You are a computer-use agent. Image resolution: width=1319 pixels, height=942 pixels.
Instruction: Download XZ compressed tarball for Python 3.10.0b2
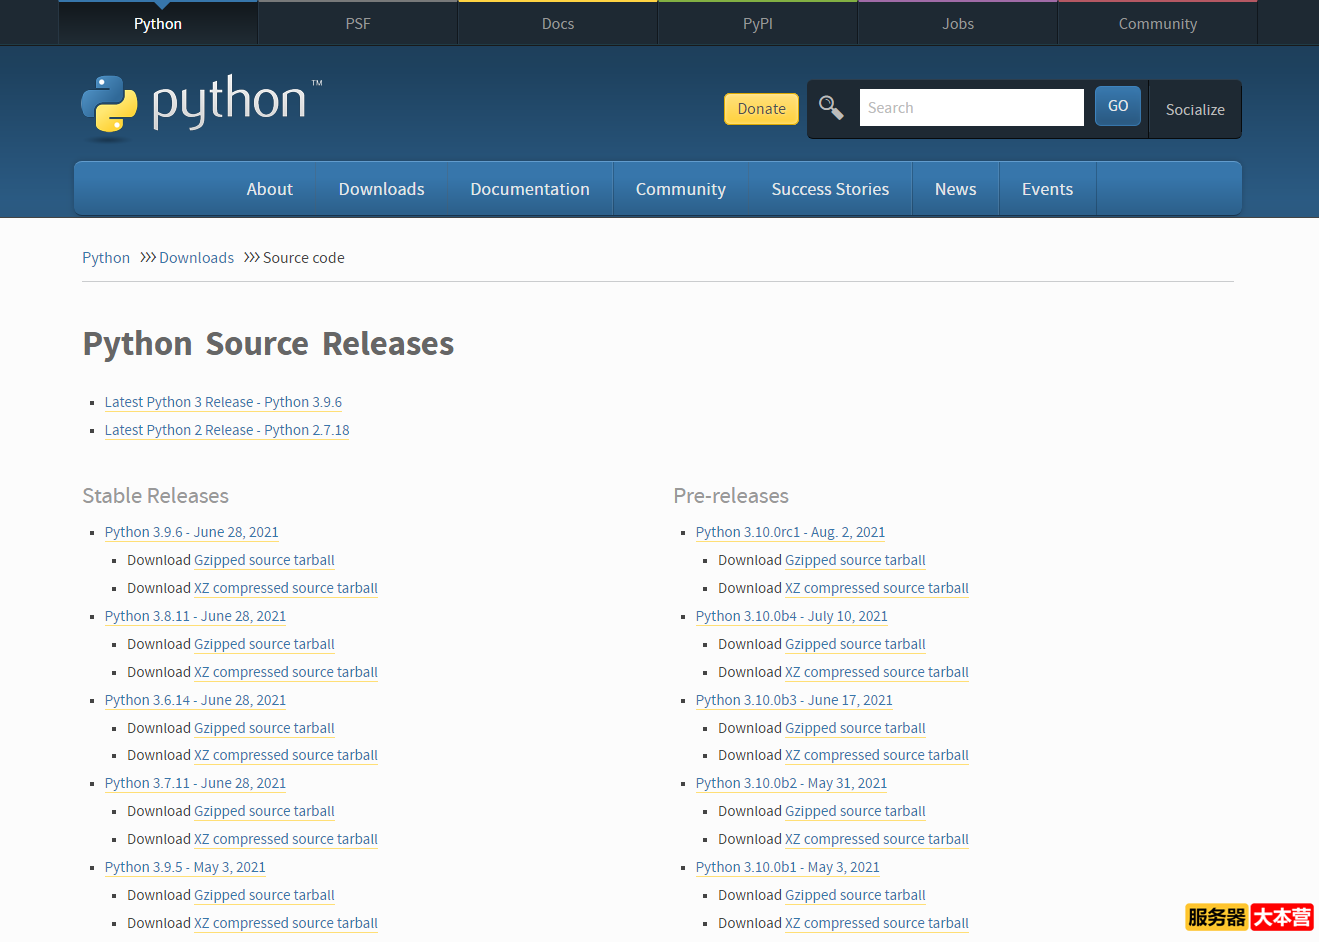(877, 839)
